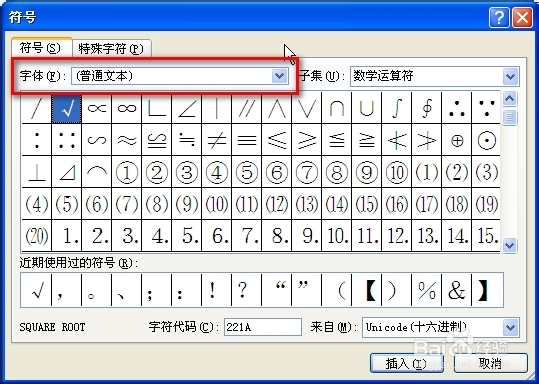This screenshot has width=539, height=384.
Task: Select circled number 5 symbol
Action: (x=246, y=172)
